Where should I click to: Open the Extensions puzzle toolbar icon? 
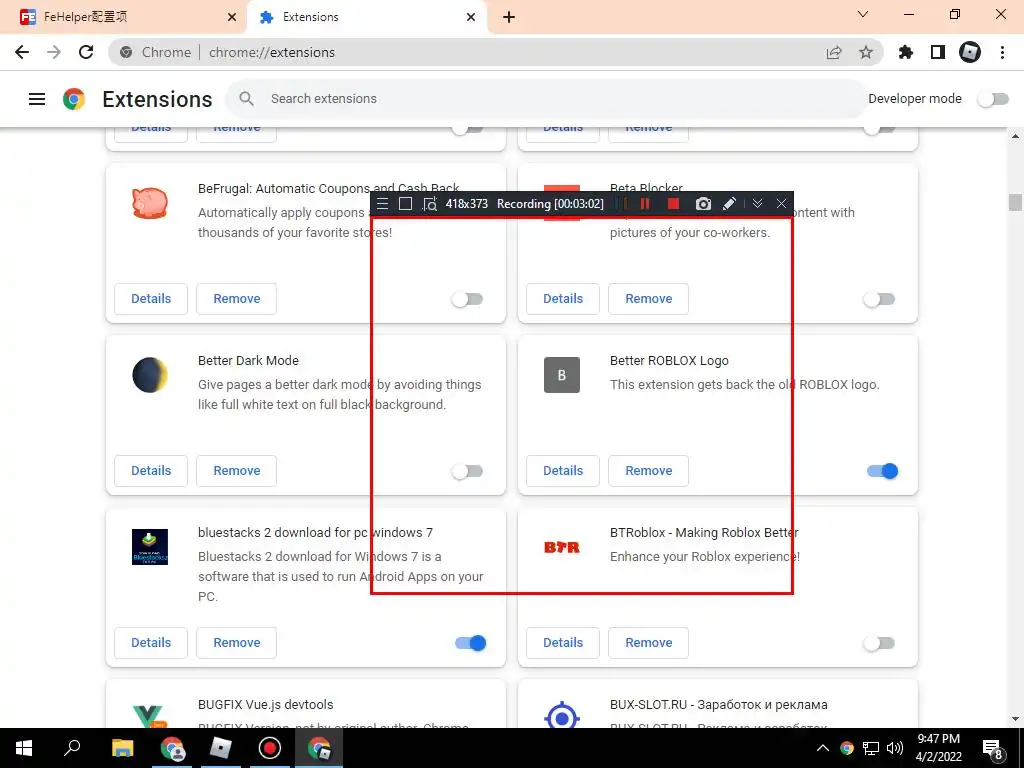pyautogui.click(x=906, y=52)
